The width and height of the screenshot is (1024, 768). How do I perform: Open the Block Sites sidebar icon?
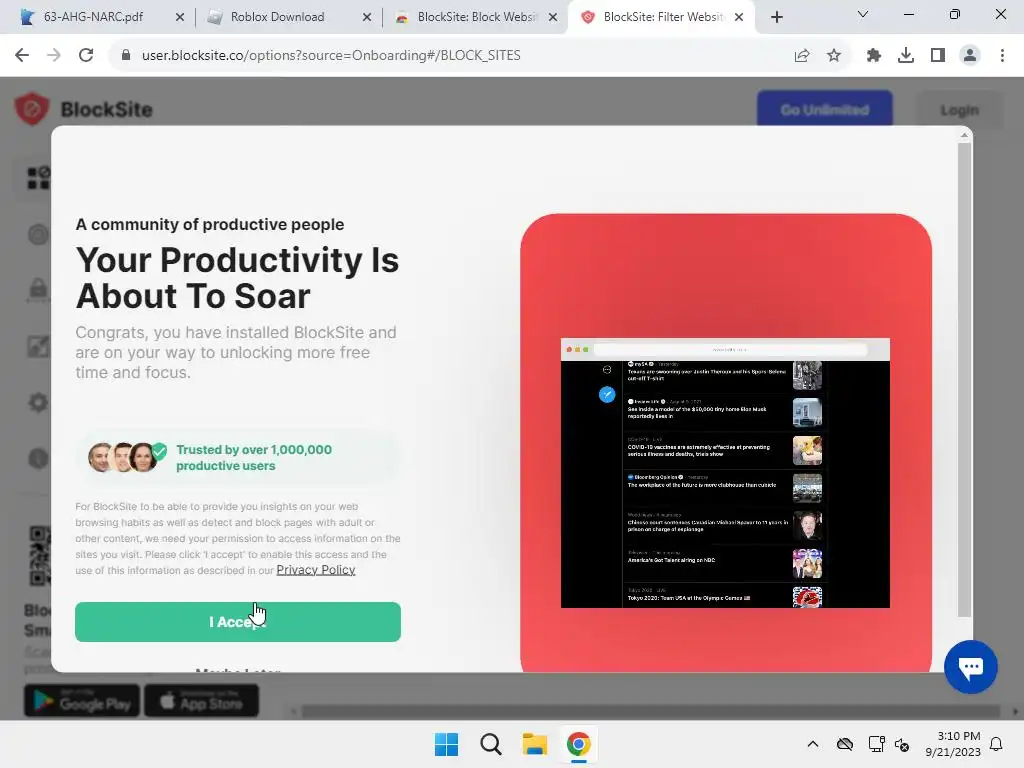(39, 178)
